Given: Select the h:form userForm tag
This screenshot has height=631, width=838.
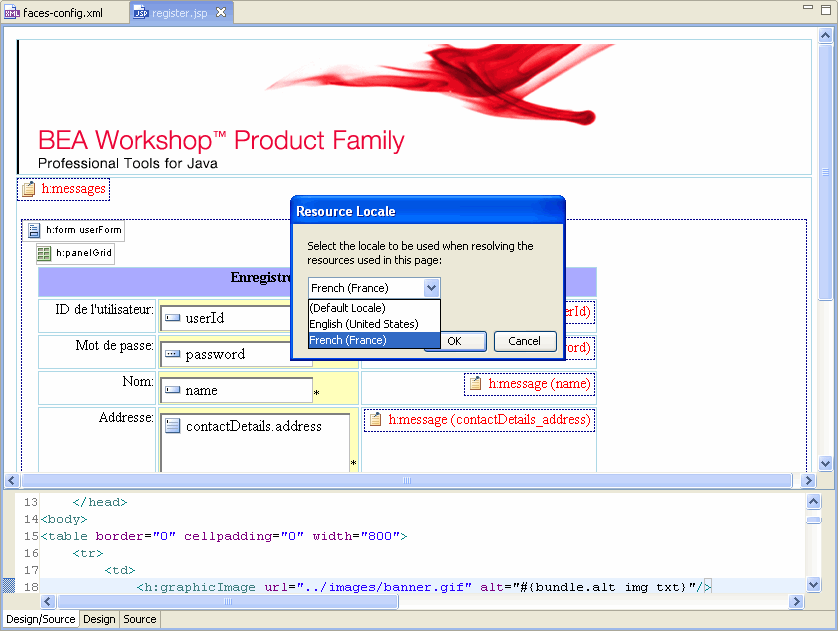Looking at the screenshot, I should tap(73, 230).
